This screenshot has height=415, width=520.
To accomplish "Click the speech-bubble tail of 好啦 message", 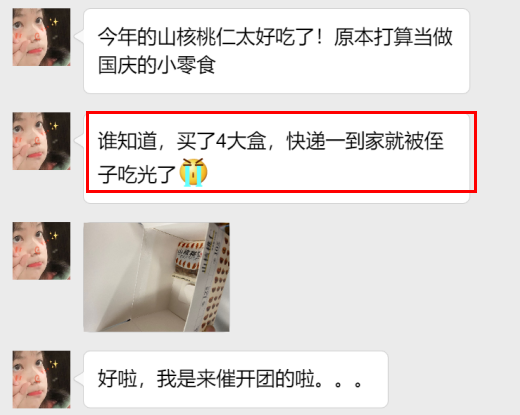I will pos(79,379).
